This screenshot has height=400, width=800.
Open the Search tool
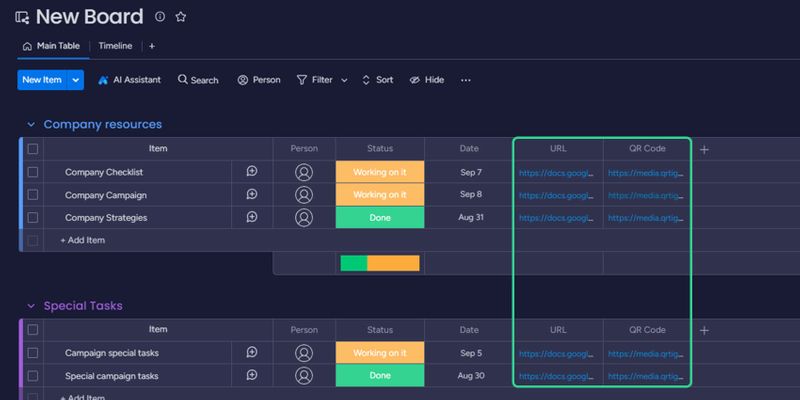click(198, 80)
